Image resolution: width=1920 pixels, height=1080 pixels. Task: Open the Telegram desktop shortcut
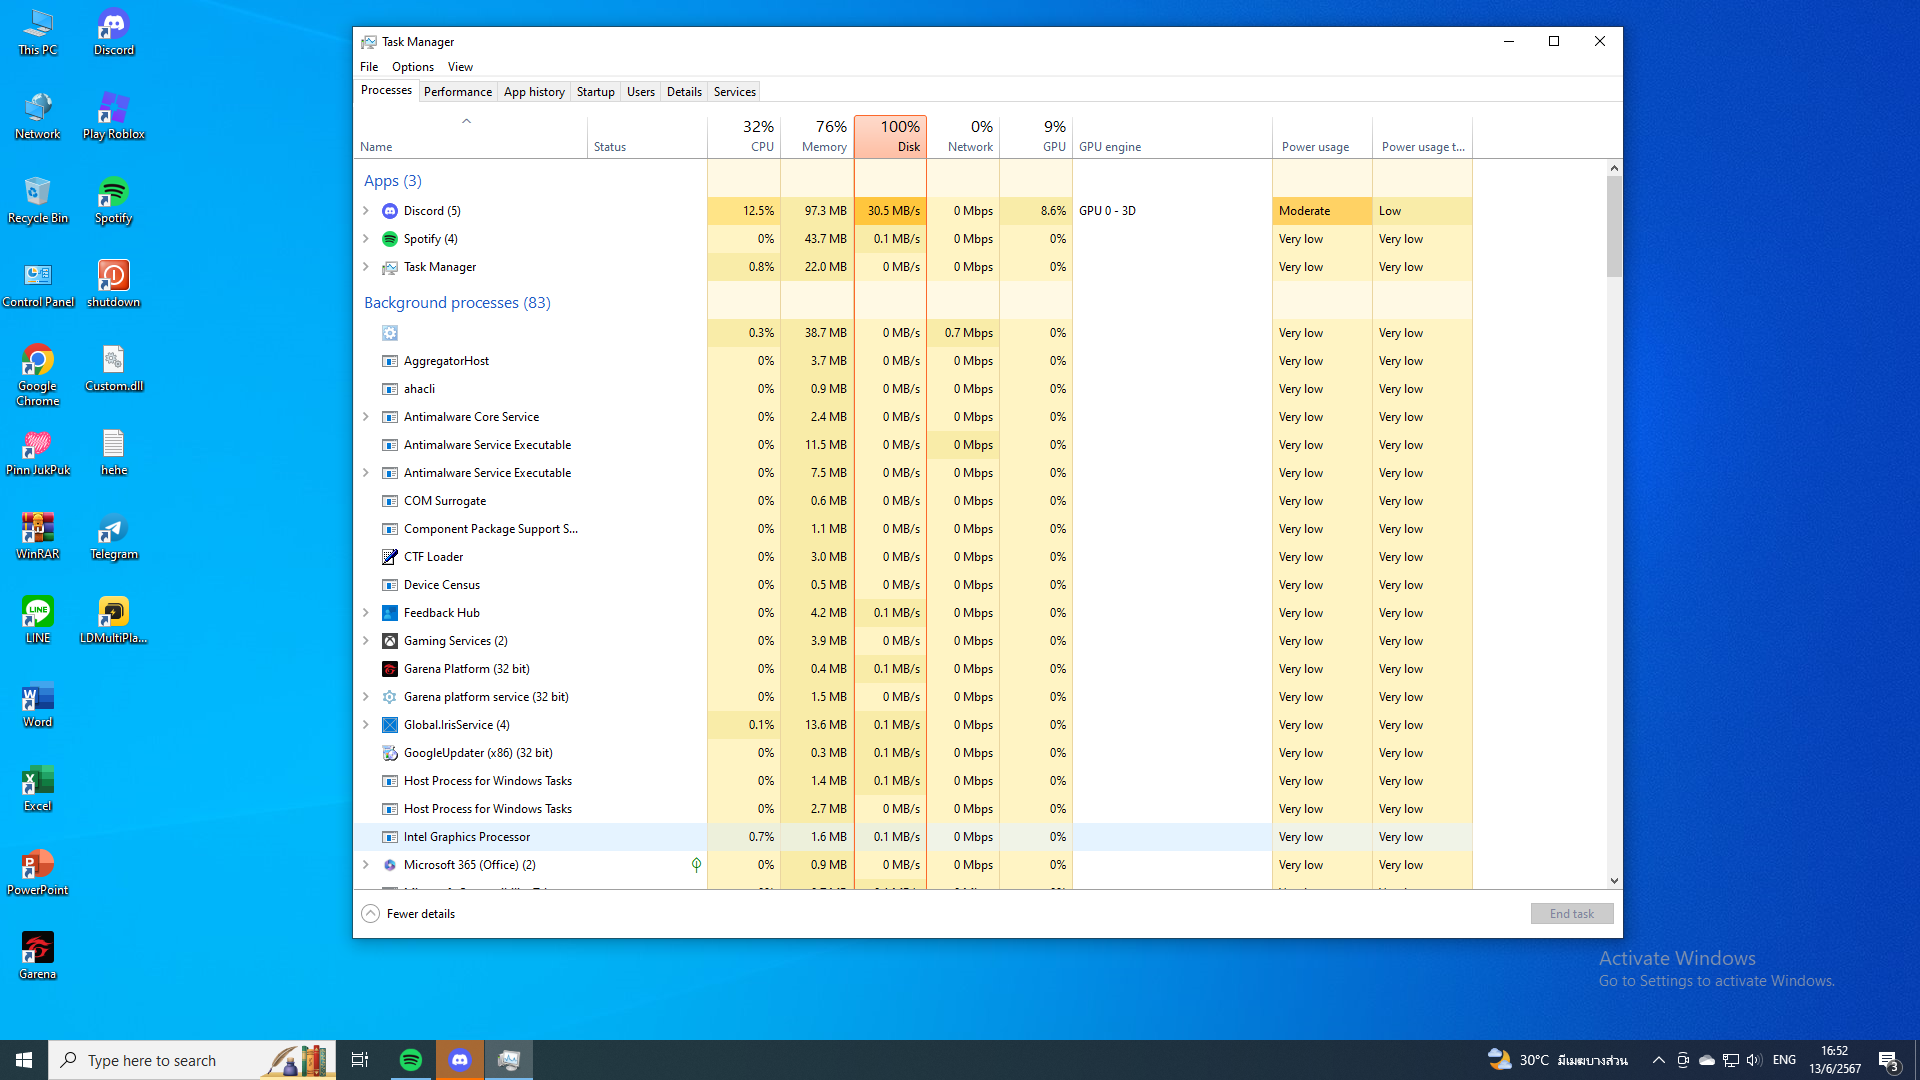point(113,530)
